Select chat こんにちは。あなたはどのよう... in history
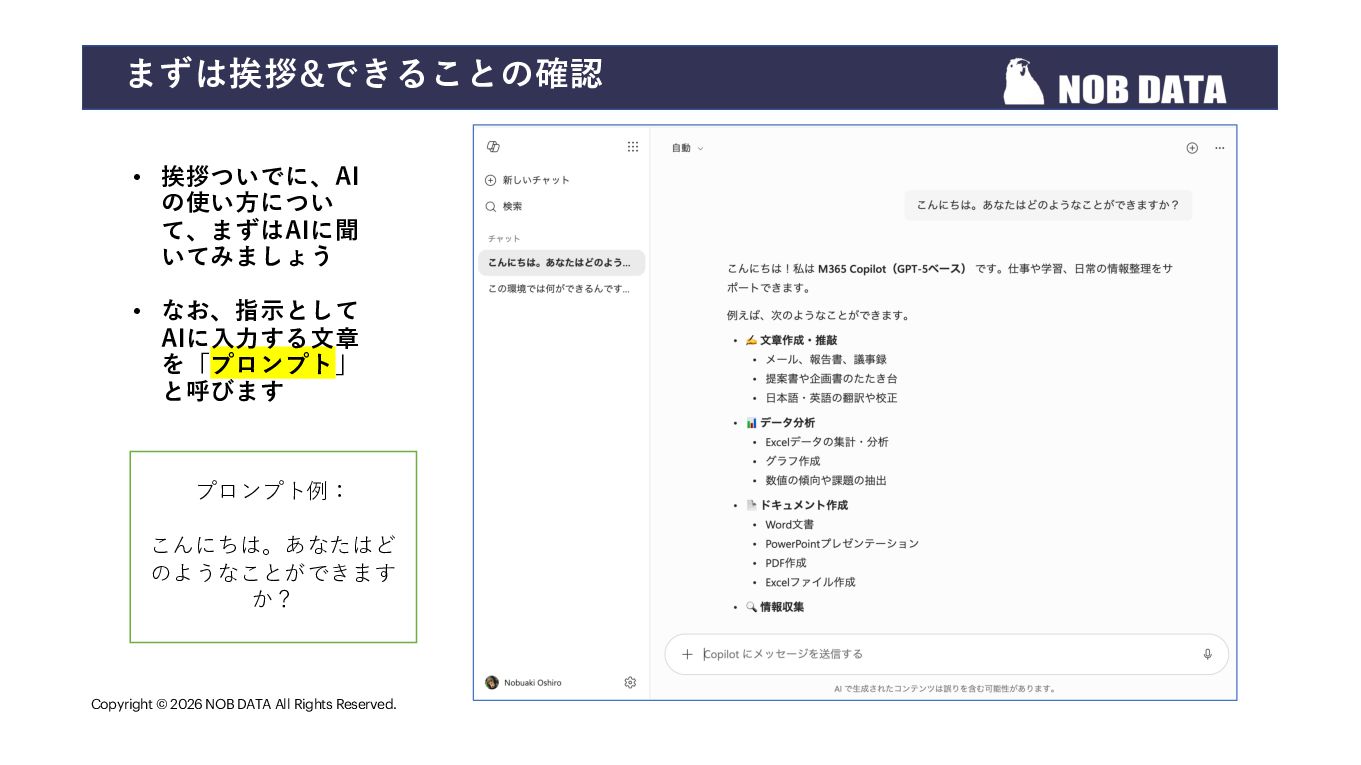The height and width of the screenshot is (765, 1361). pos(561,263)
